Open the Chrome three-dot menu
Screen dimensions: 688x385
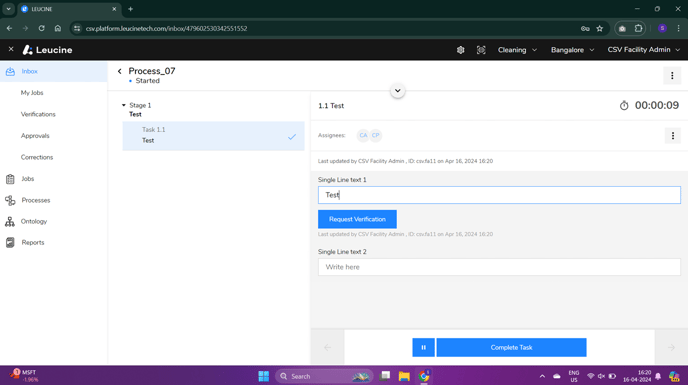point(678,29)
